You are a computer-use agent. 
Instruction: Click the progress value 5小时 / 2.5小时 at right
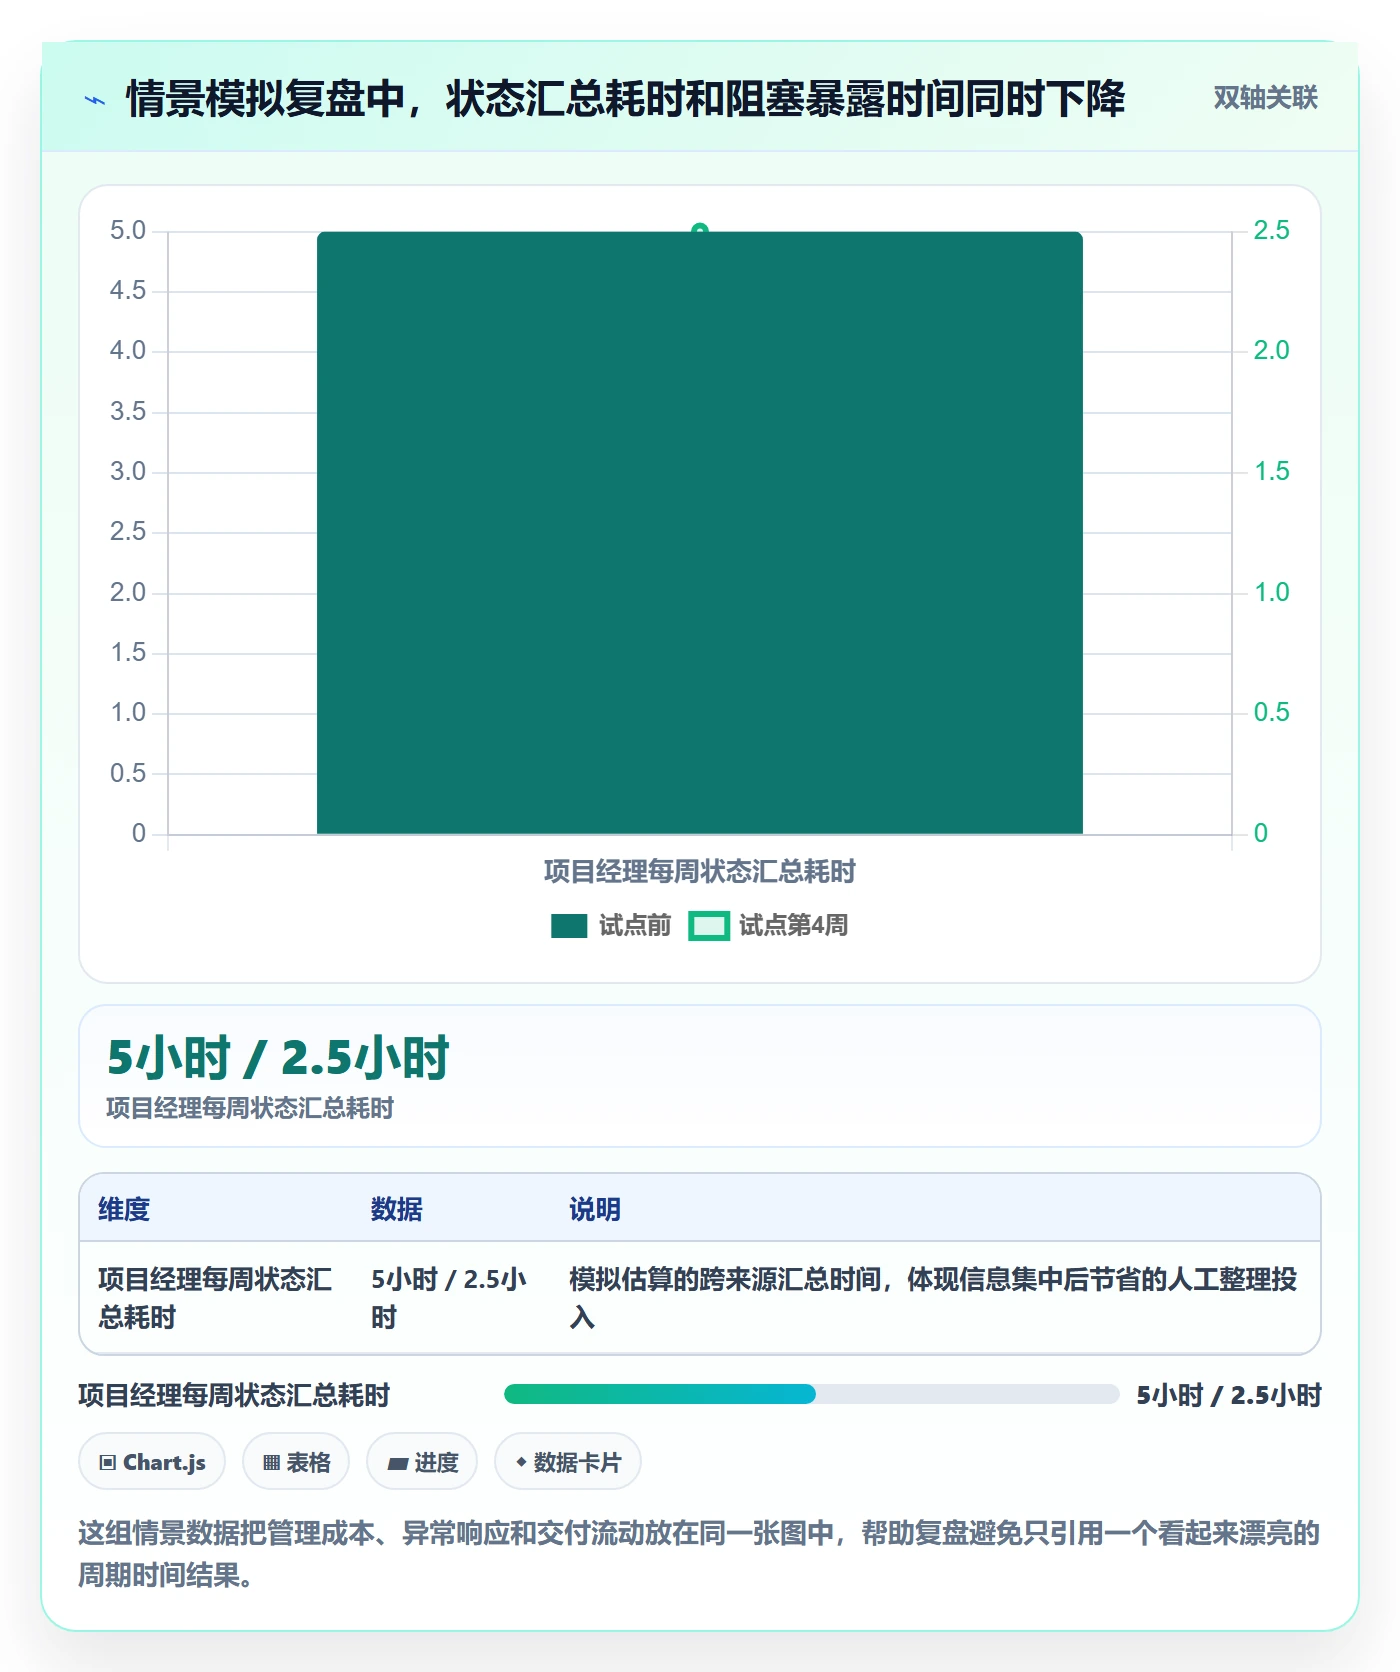click(x=1229, y=1395)
